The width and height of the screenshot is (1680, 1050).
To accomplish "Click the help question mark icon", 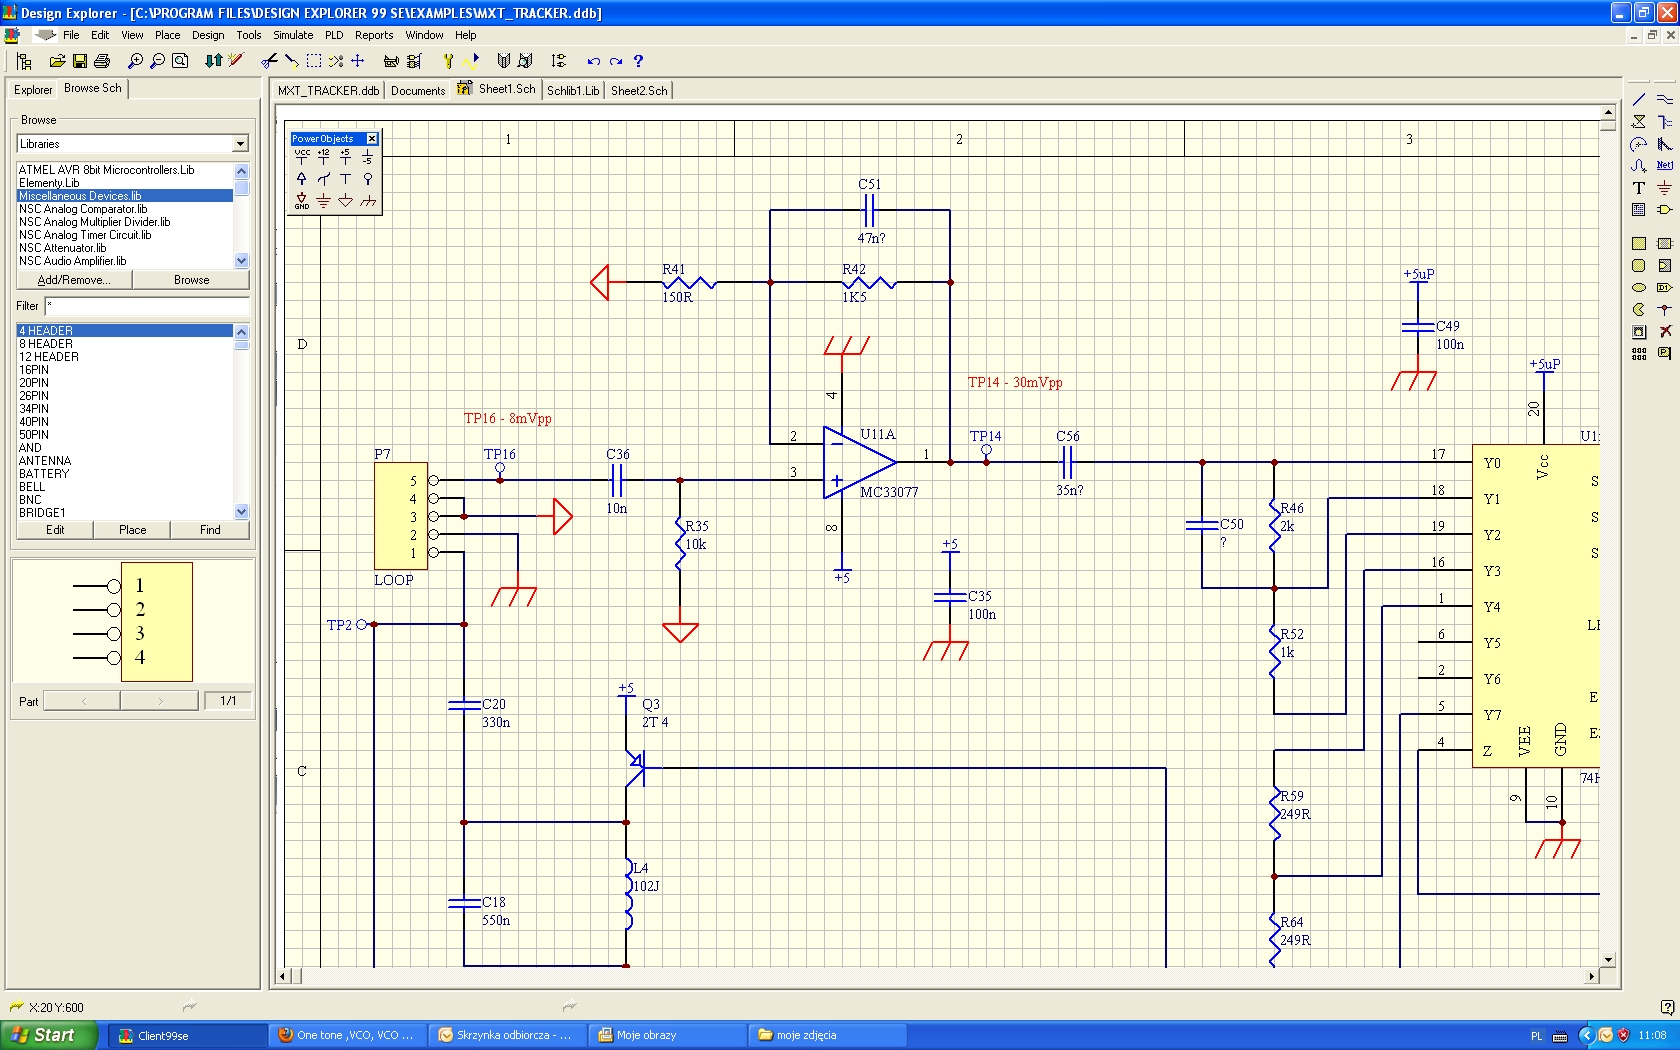I will coord(638,61).
